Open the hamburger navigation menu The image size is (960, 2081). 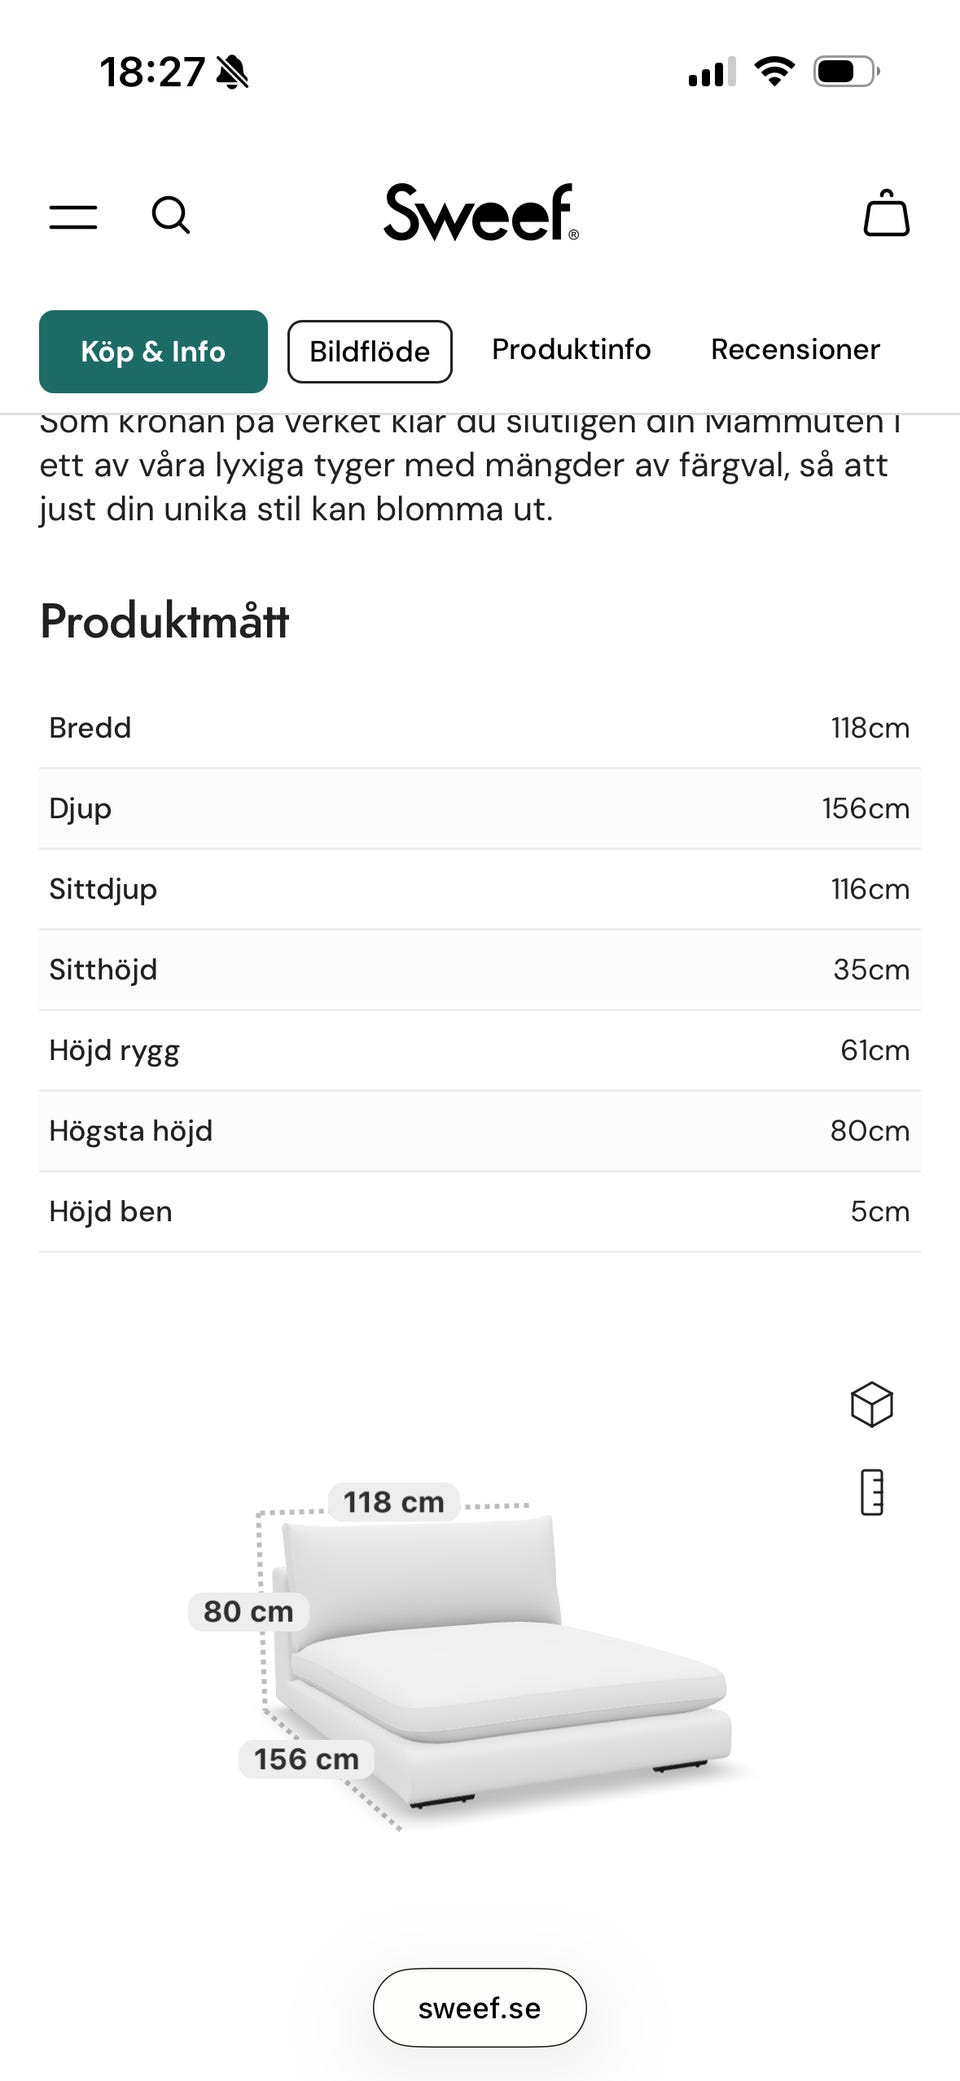coord(74,216)
